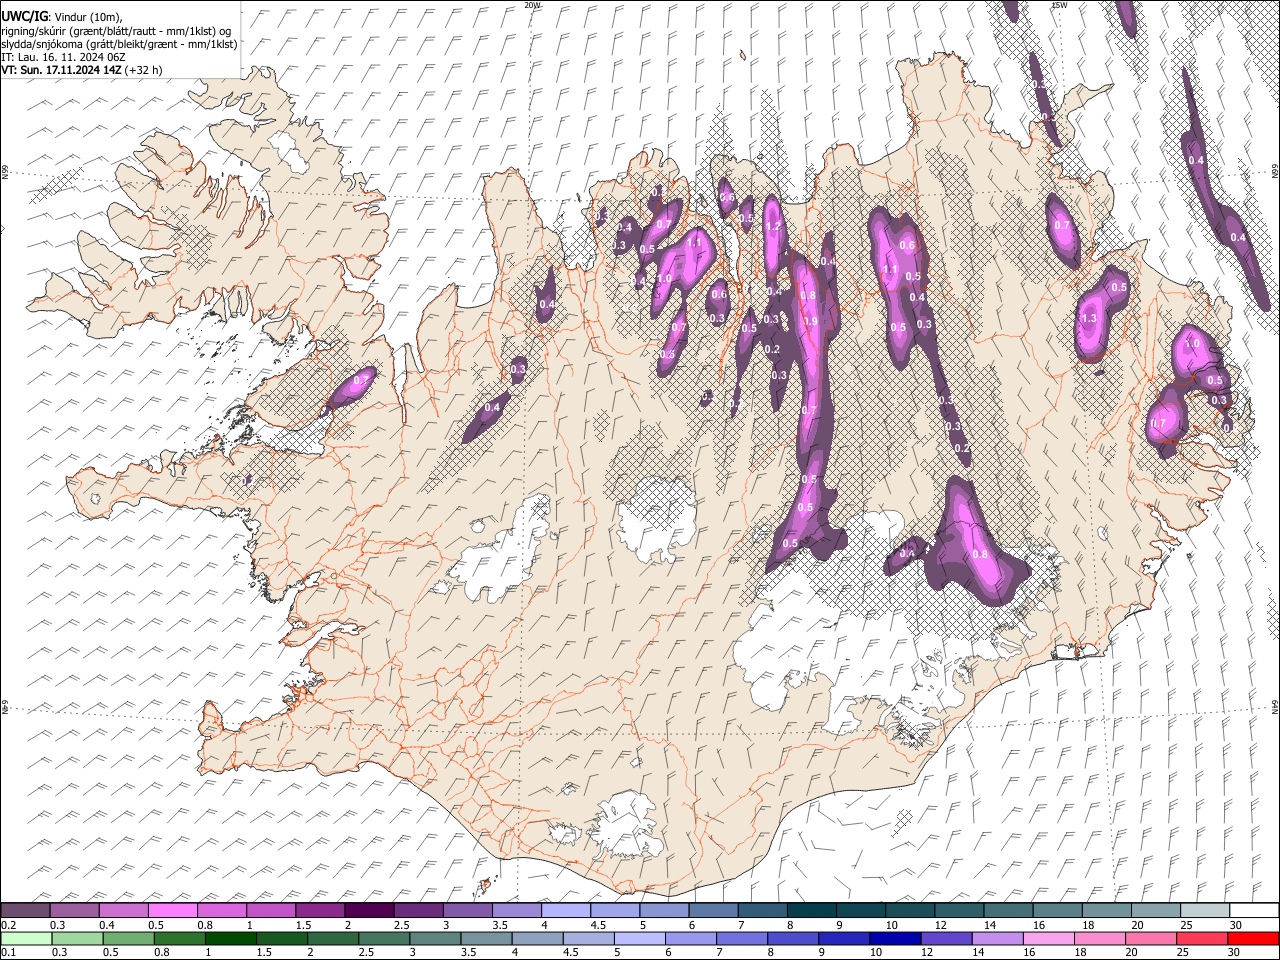Viewport: 1280px width, 960px height.
Task: Pick upper-row legend swatch starting at 8
Action: point(811,911)
